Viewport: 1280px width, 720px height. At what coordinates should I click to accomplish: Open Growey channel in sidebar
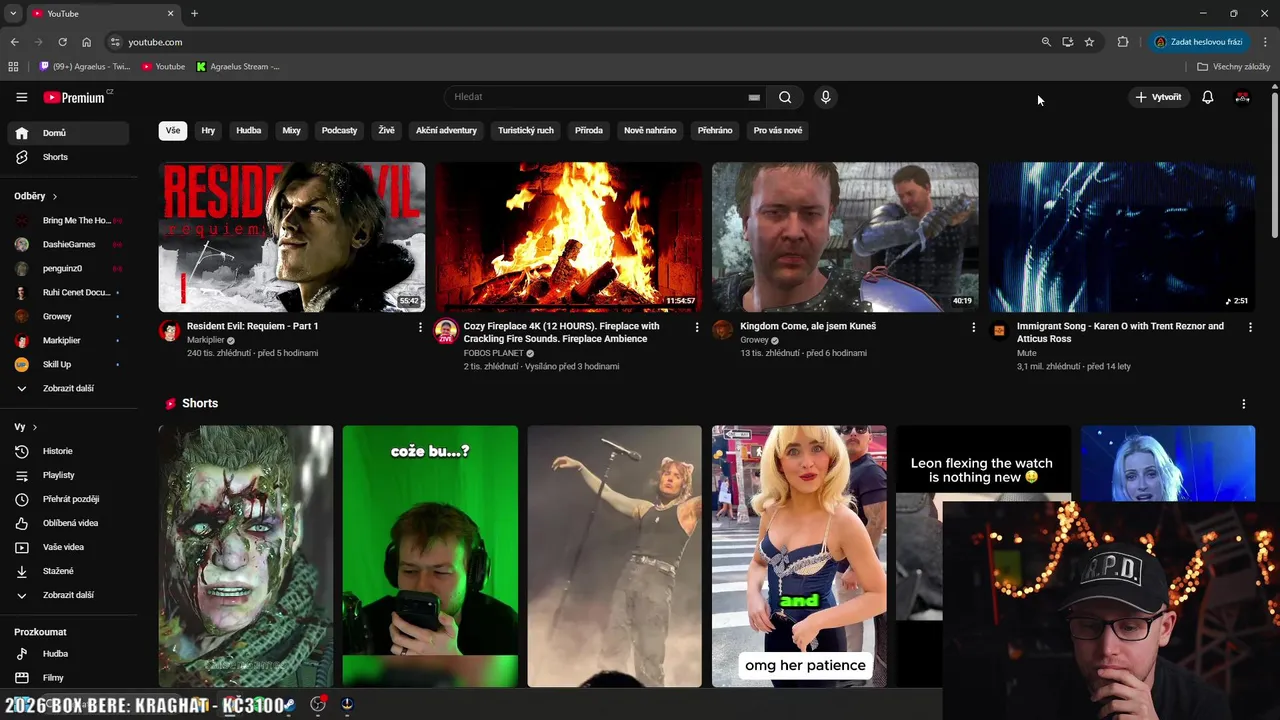coord(69,316)
